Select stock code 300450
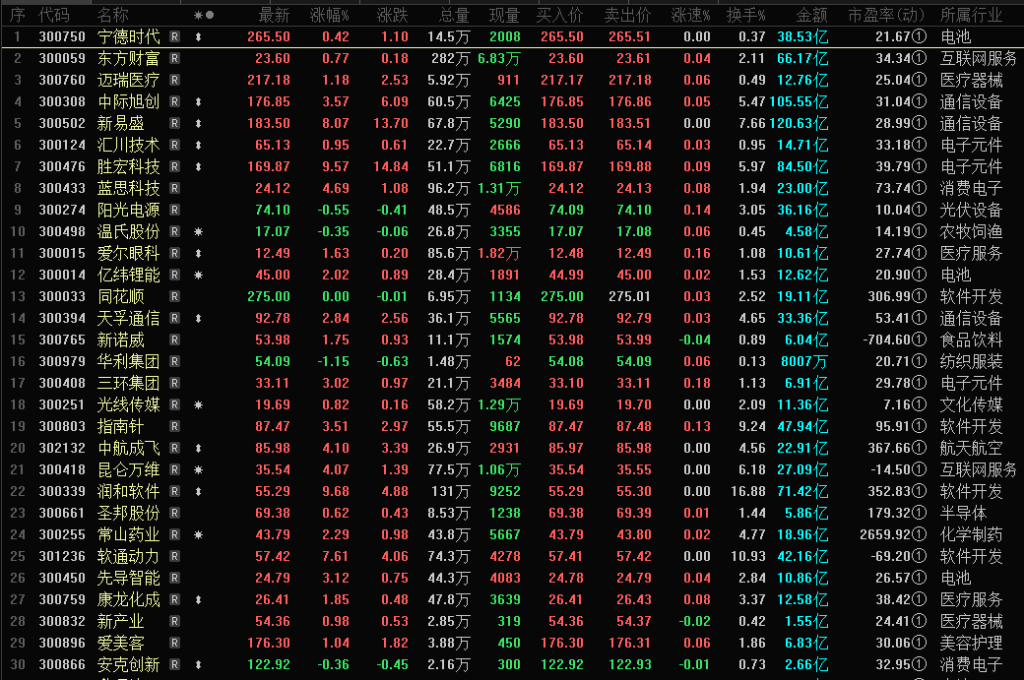The image size is (1024, 680). (x=62, y=578)
